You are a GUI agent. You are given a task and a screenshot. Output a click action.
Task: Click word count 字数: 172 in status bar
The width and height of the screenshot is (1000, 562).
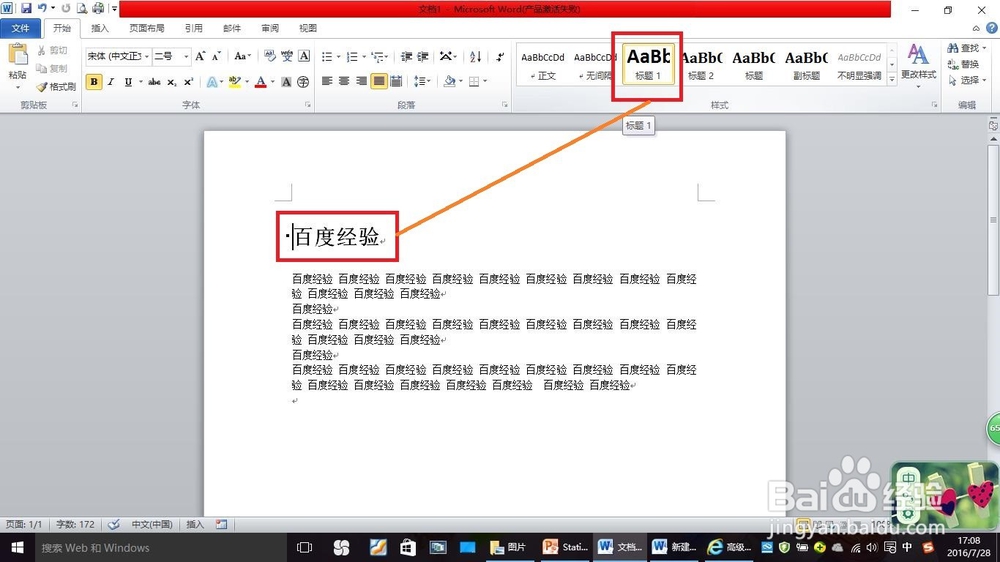75,524
